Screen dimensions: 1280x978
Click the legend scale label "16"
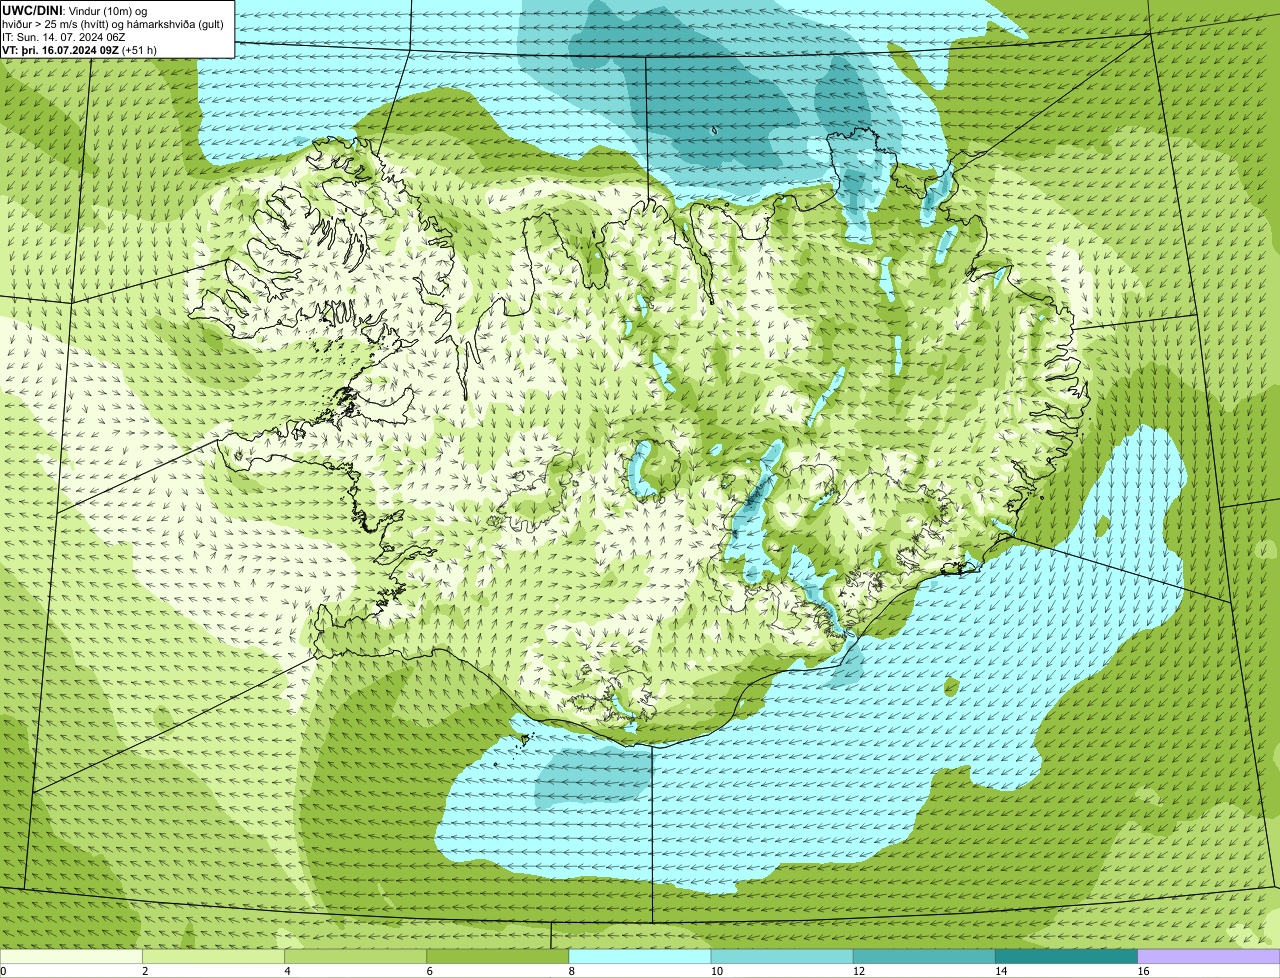[1143, 971]
